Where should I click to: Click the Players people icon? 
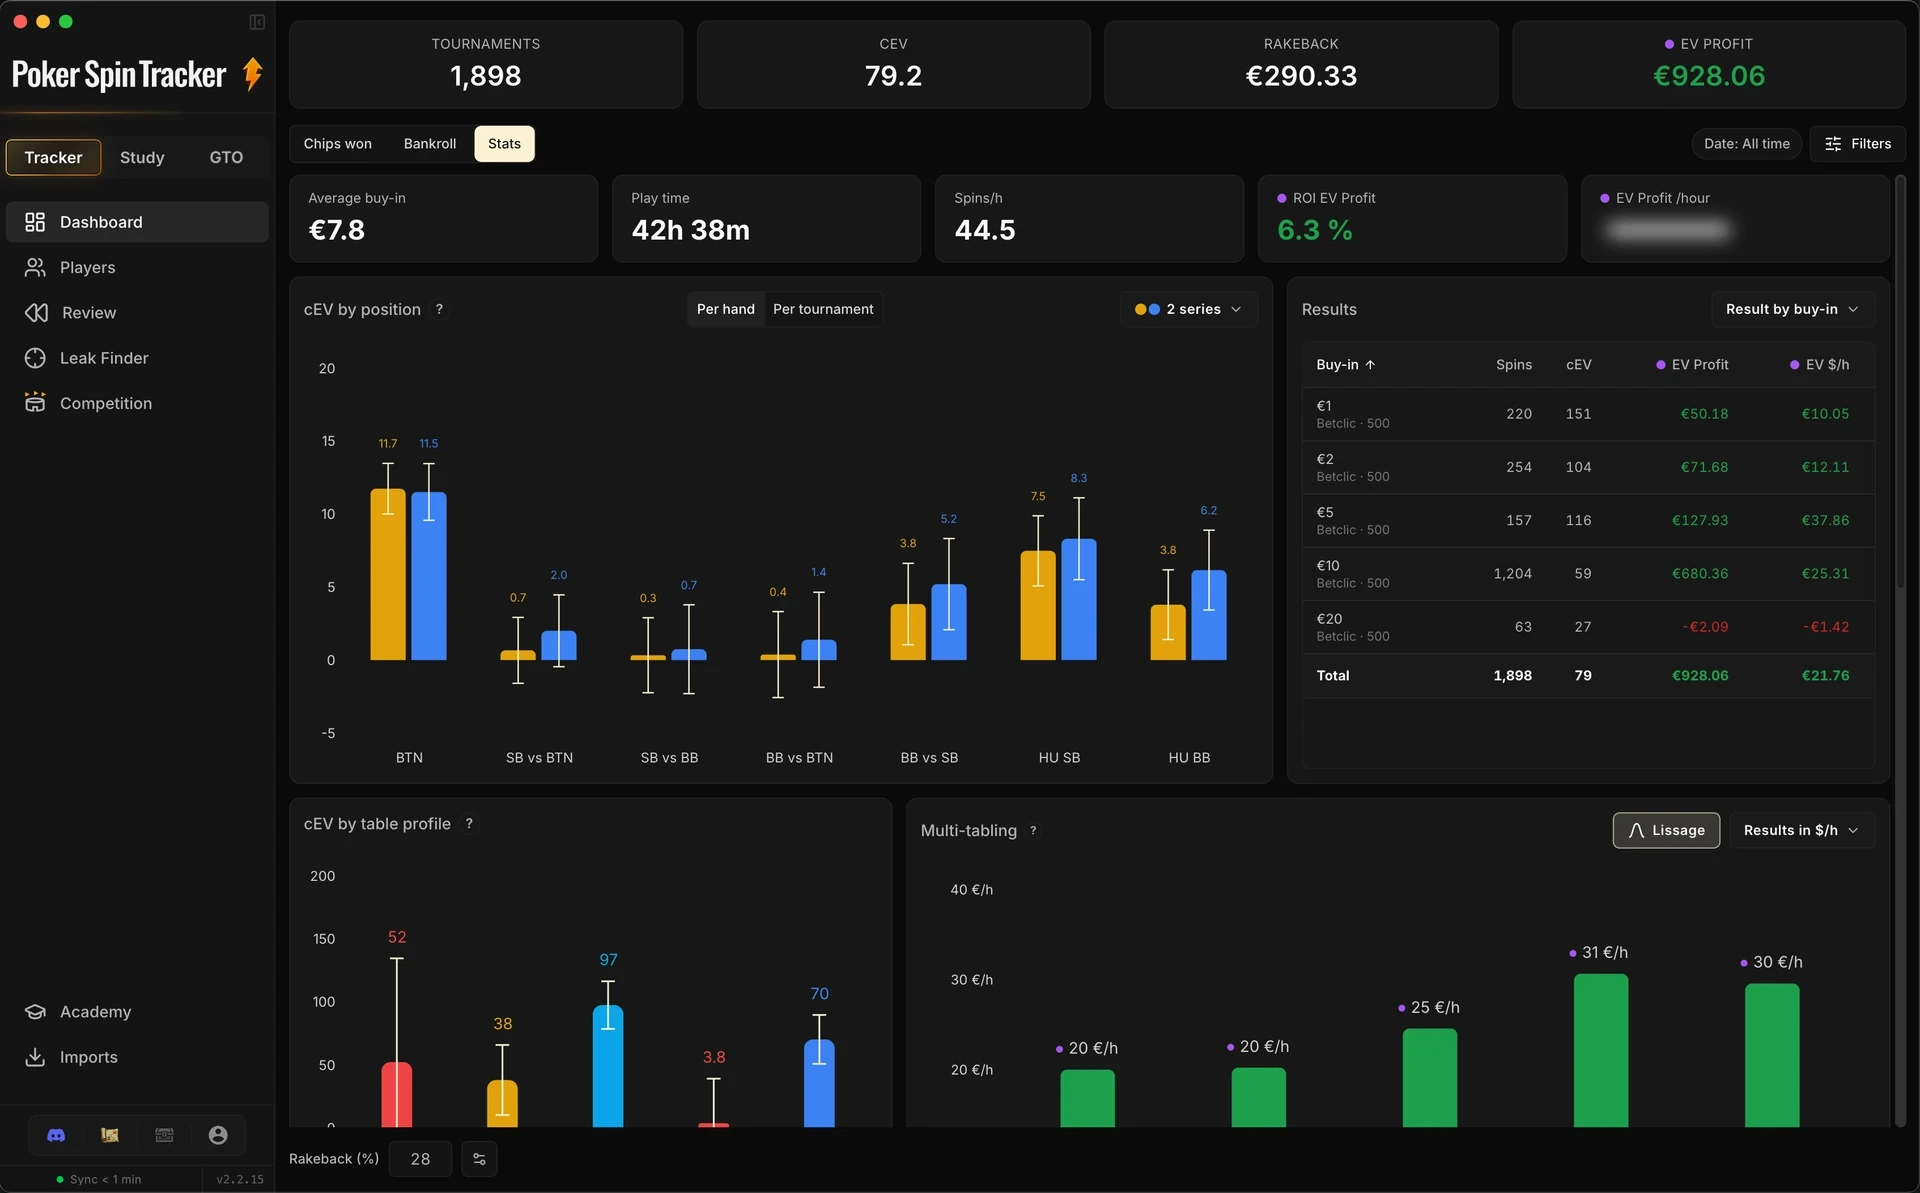[35, 267]
